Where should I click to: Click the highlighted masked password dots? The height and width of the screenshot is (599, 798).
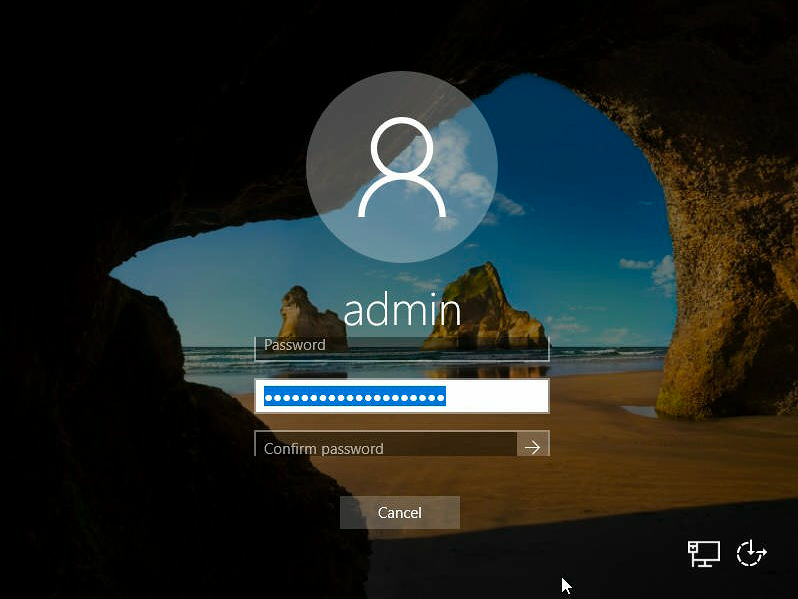(x=354, y=397)
